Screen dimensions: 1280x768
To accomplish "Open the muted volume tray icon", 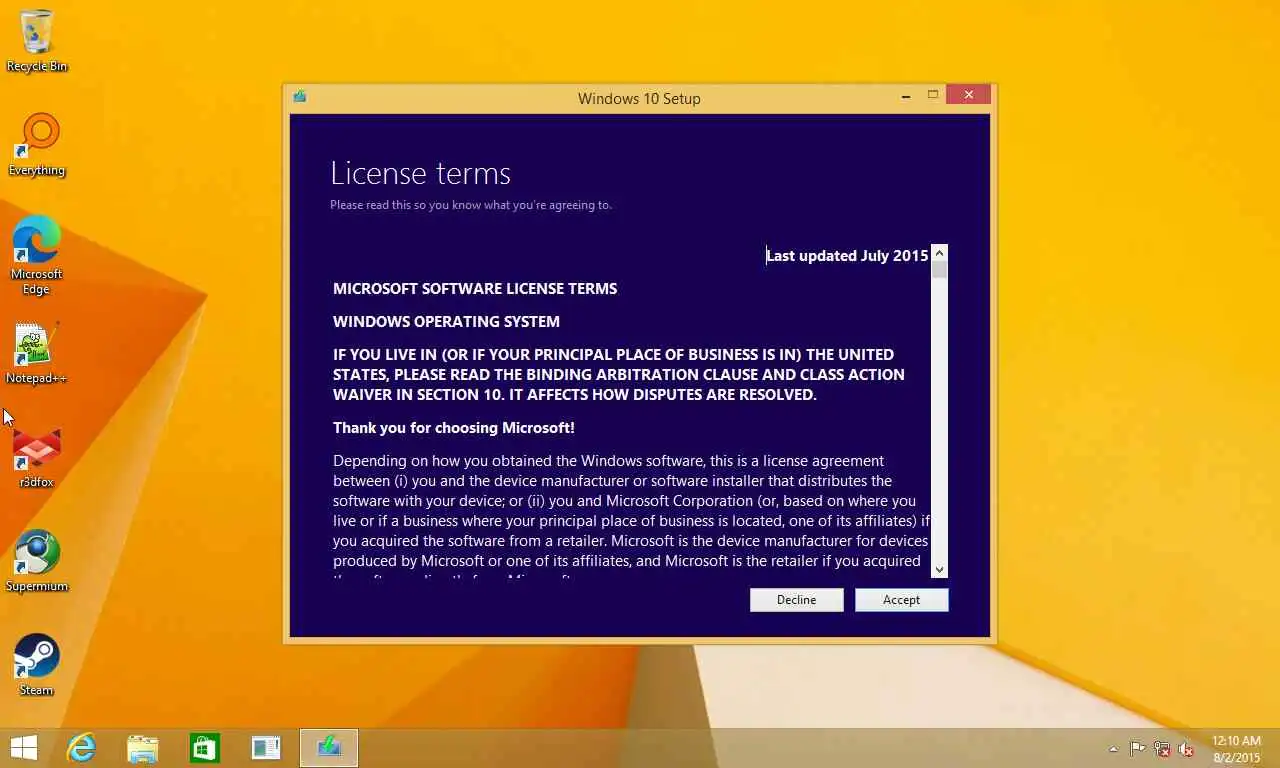I will coord(1186,748).
